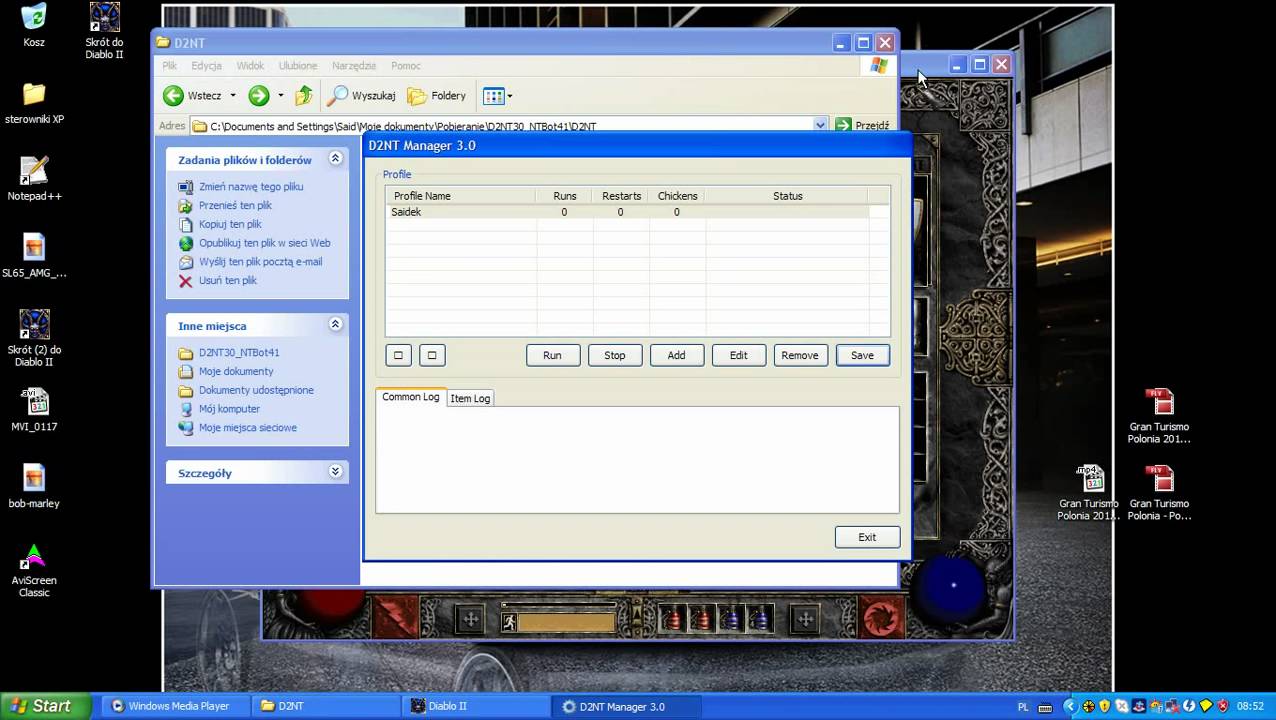The width and height of the screenshot is (1276, 720).
Task: Click Usuń ten plik delete link
Action: click(x=227, y=281)
